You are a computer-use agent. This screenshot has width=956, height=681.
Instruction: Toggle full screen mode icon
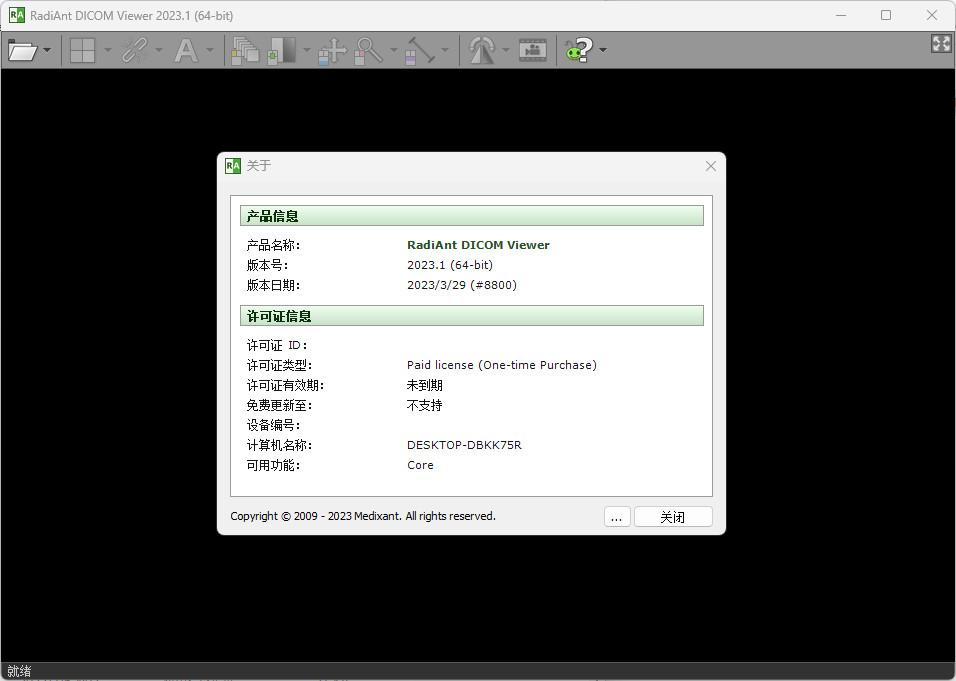pyautogui.click(x=941, y=43)
